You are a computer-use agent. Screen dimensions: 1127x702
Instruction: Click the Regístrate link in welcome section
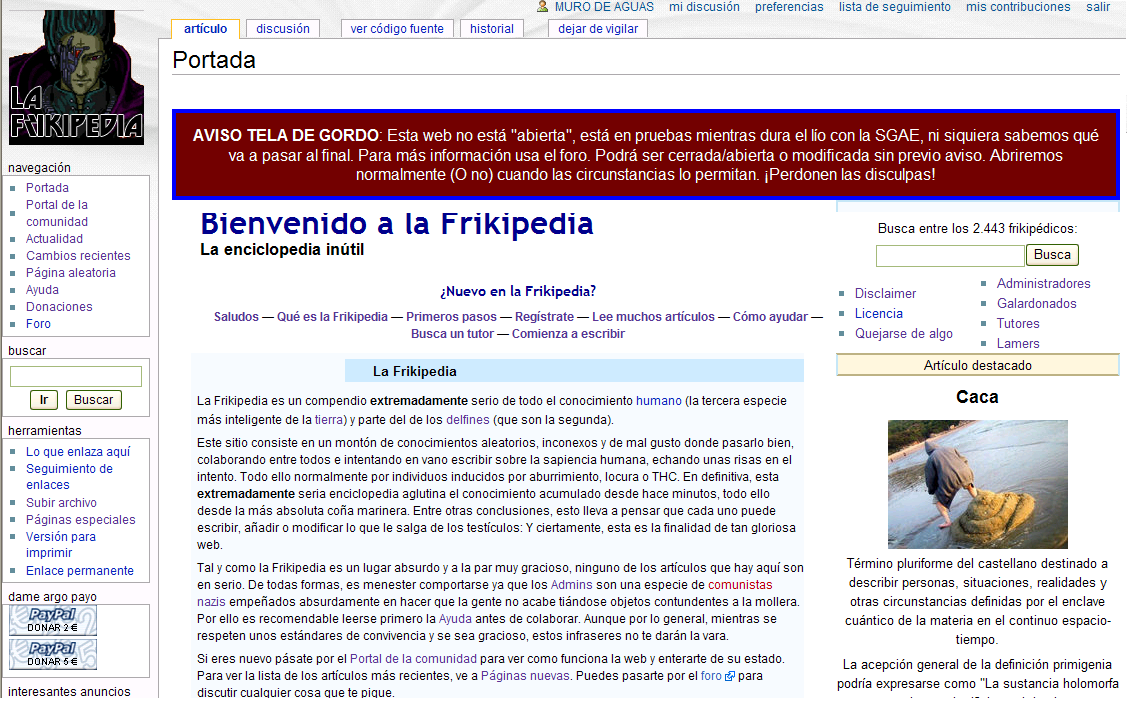point(544,317)
